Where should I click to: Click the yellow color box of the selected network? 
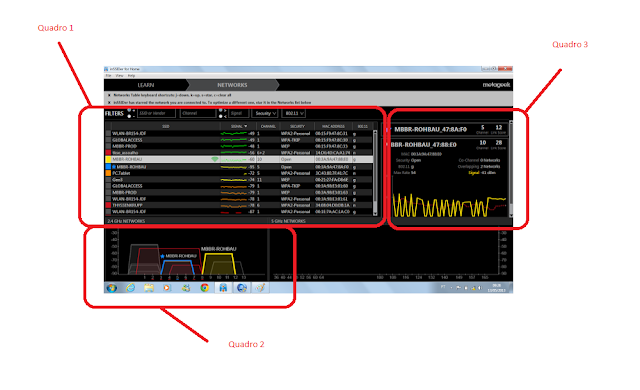(108, 159)
